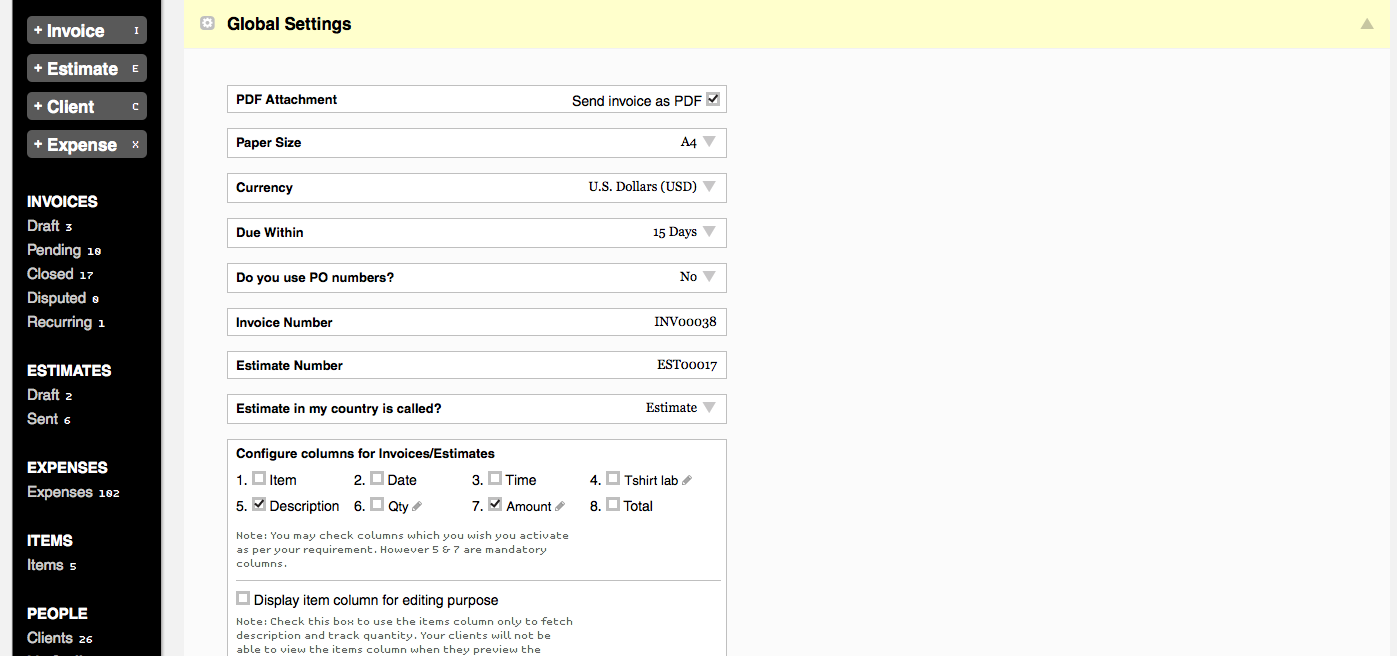The width and height of the screenshot is (1397, 656).
Task: Toggle Send invoice as PDF checkbox
Action: (x=713, y=99)
